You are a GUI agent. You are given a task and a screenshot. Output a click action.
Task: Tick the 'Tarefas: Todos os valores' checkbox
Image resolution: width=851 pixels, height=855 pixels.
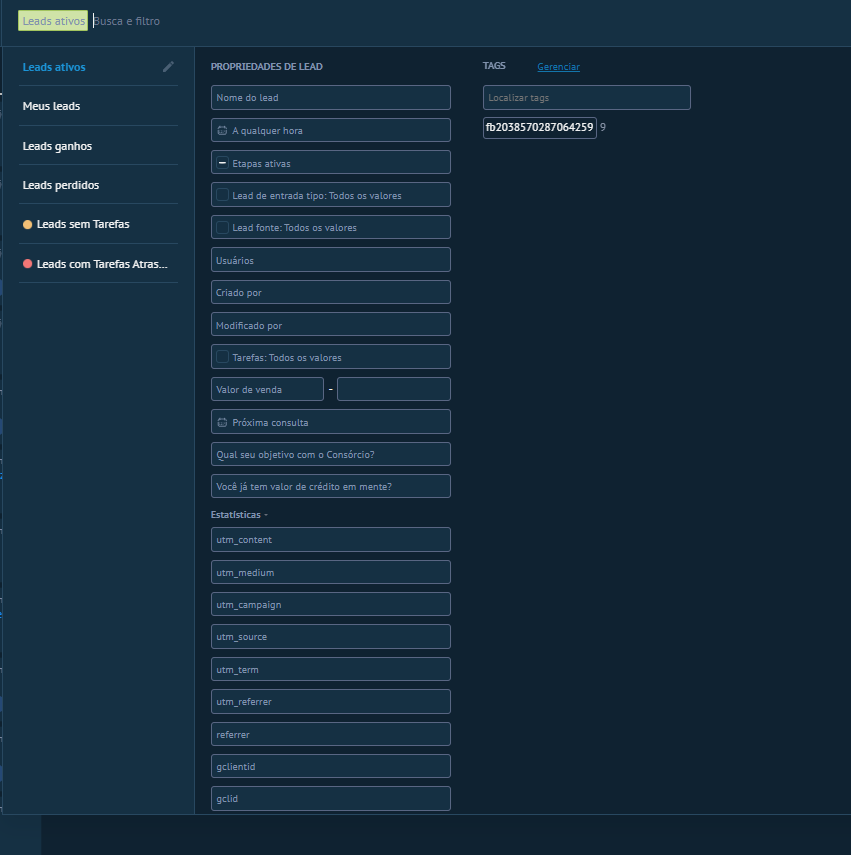pyautogui.click(x=222, y=357)
